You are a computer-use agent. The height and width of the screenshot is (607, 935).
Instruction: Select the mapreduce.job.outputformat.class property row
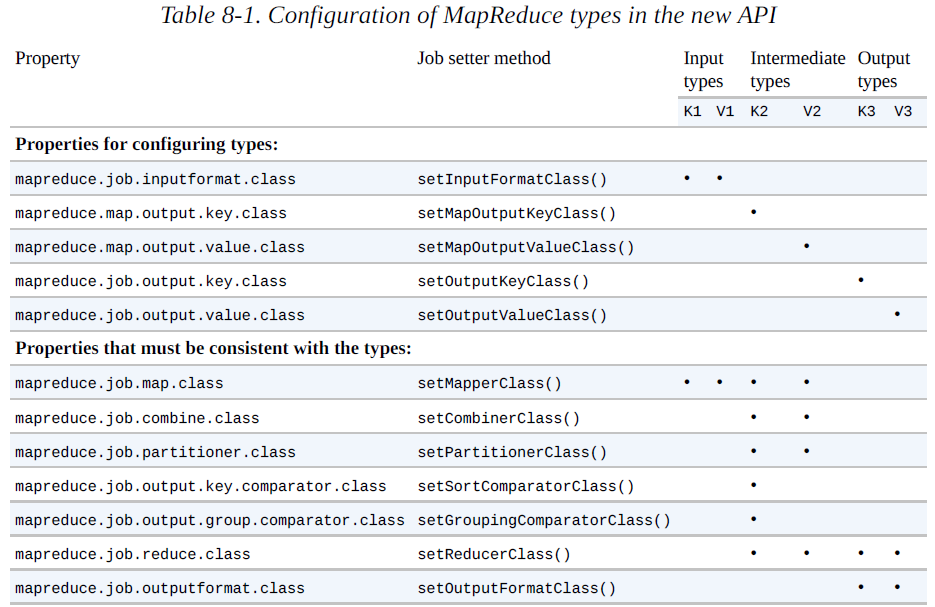point(158,588)
